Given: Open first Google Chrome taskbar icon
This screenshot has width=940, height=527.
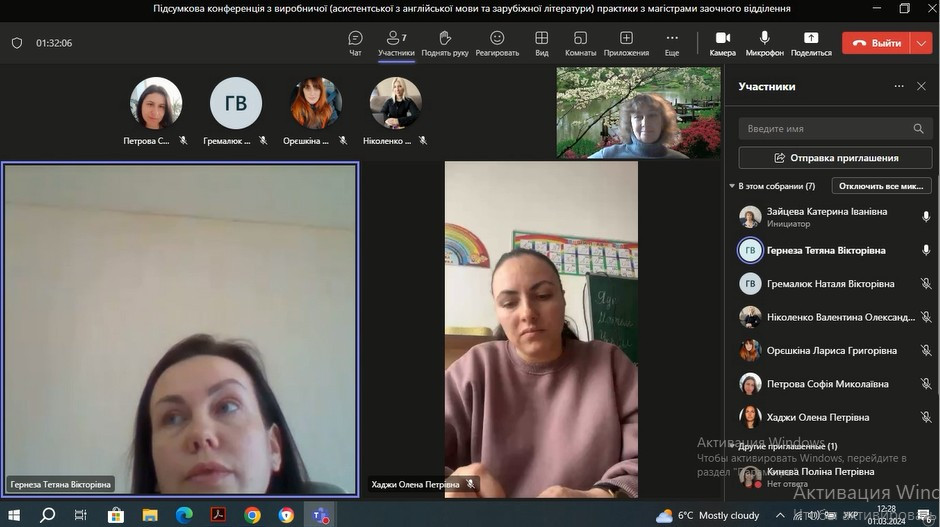Looking at the screenshot, I should click(x=252, y=515).
